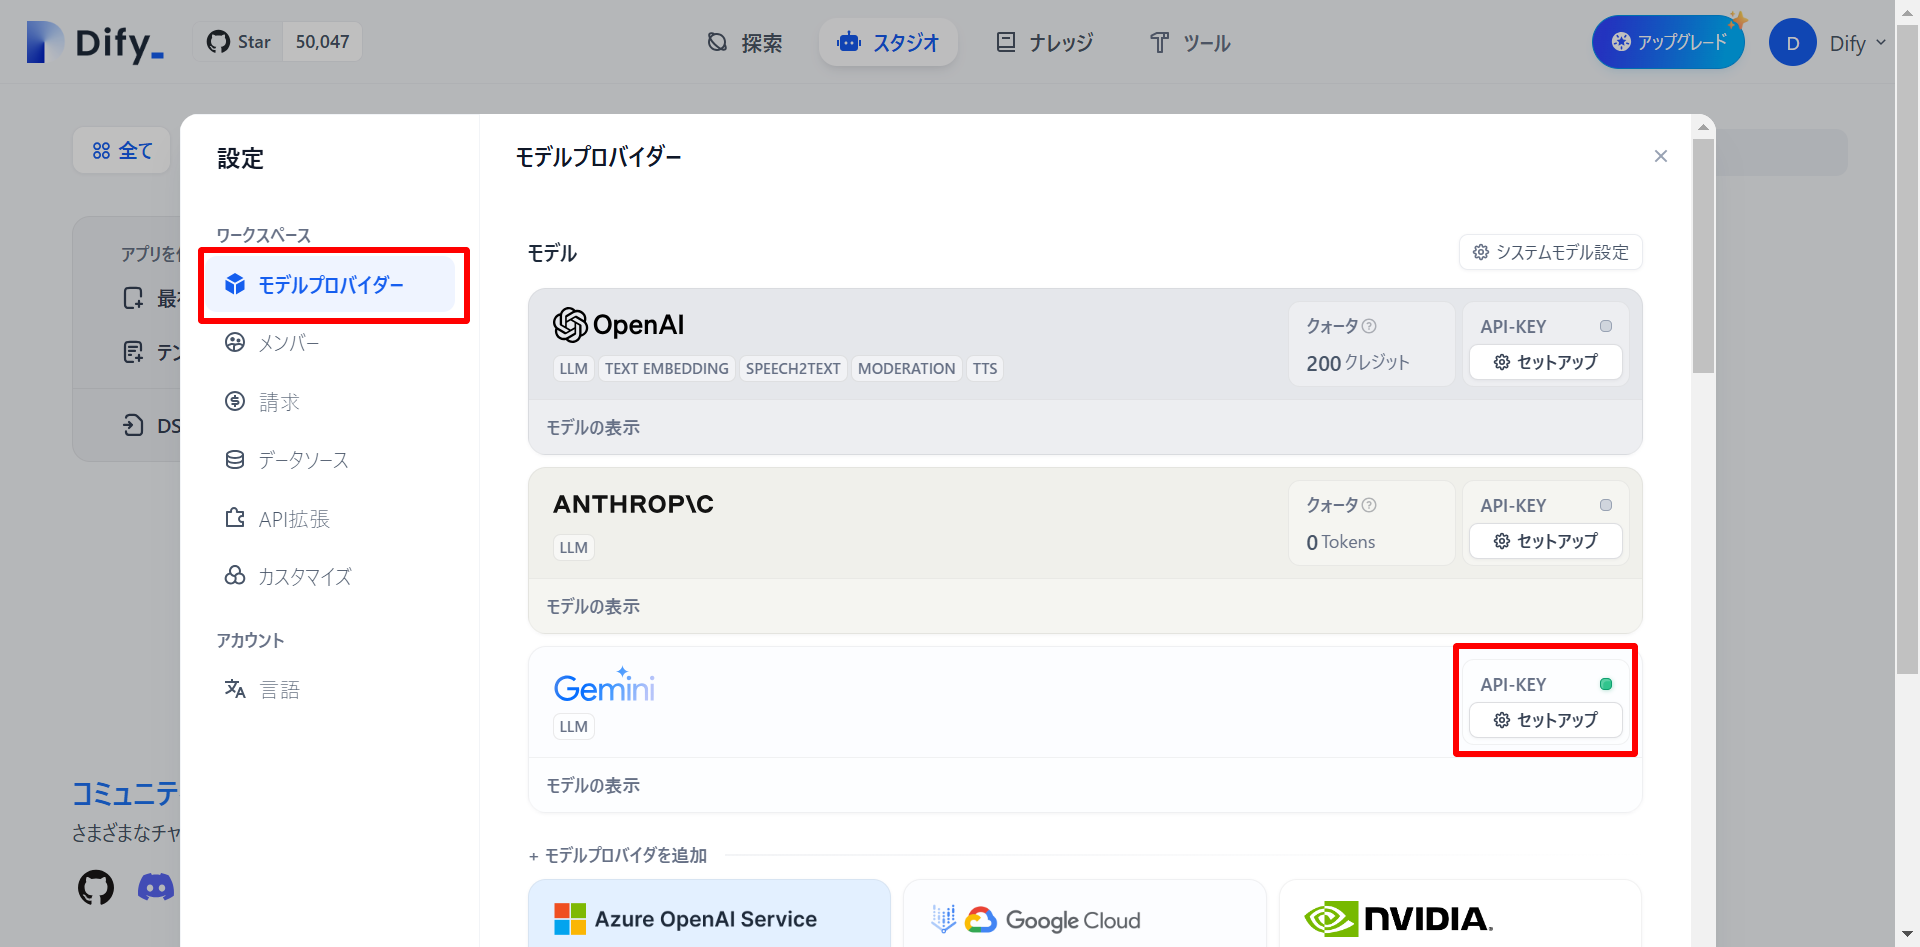This screenshot has width=1920, height=947.
Task: Expand モデルの表示 under OpenAI
Action: click(x=593, y=427)
